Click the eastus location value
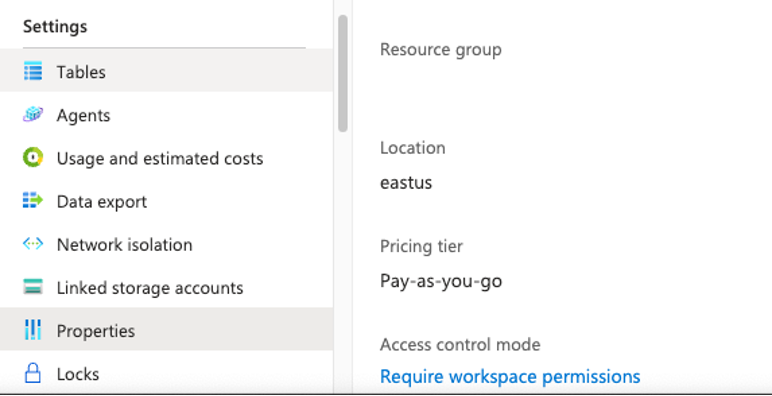Image resolution: width=772 pixels, height=396 pixels. tap(406, 183)
